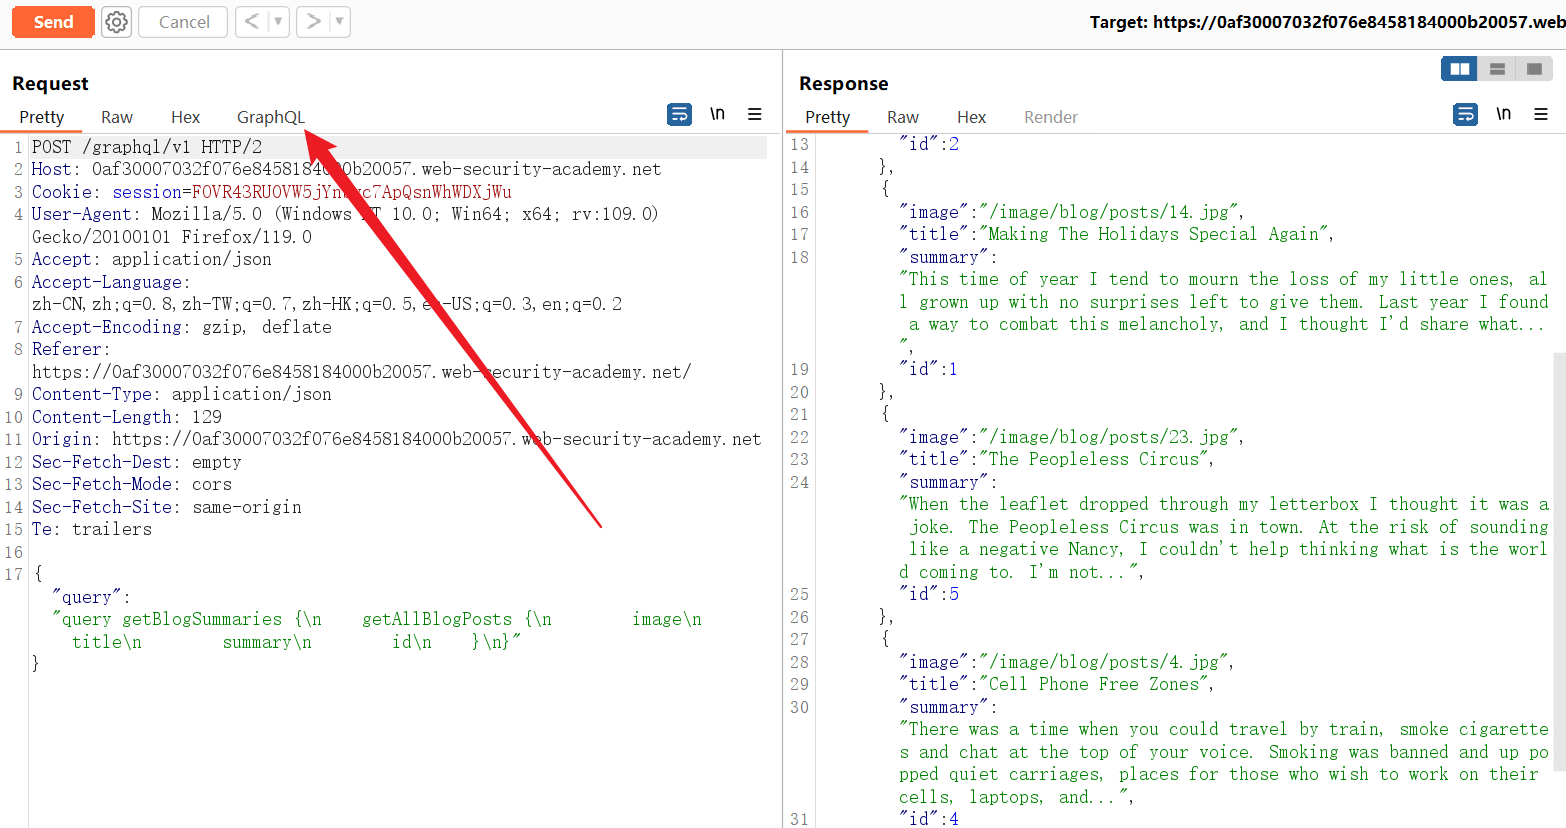Viewport: 1566px width, 828px height.
Task: Open the Response panel hamburger menu
Action: click(x=1541, y=114)
